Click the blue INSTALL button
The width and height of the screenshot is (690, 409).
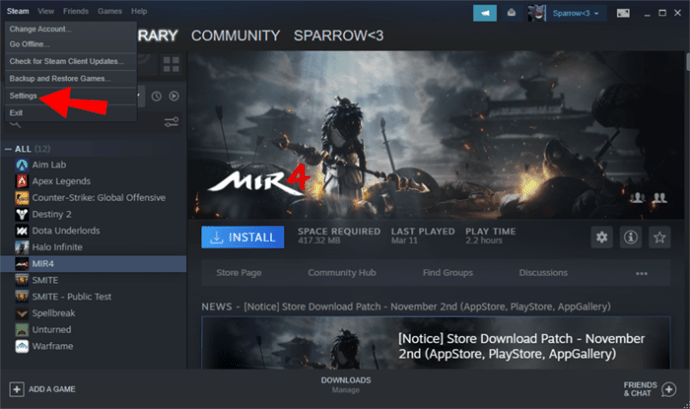point(242,237)
